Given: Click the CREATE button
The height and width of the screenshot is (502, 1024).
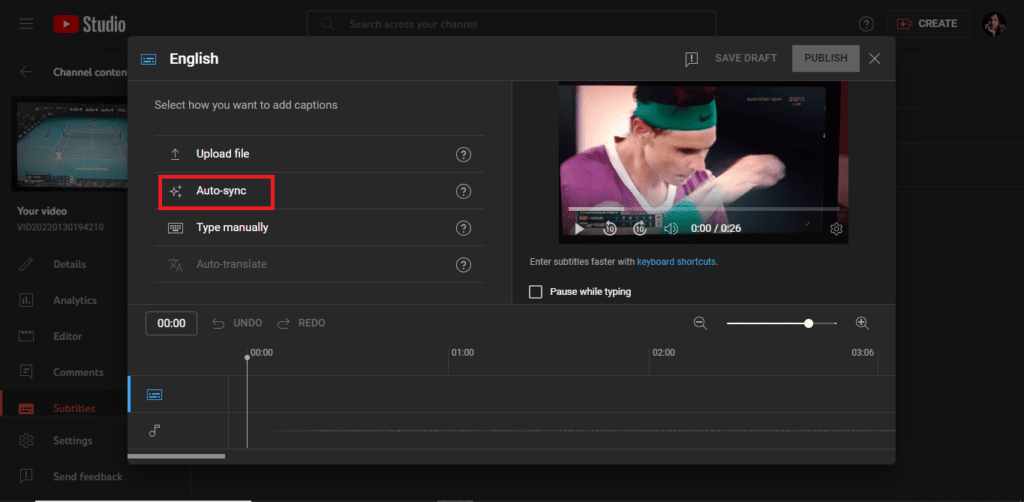Looking at the screenshot, I should pyautogui.click(x=927, y=24).
